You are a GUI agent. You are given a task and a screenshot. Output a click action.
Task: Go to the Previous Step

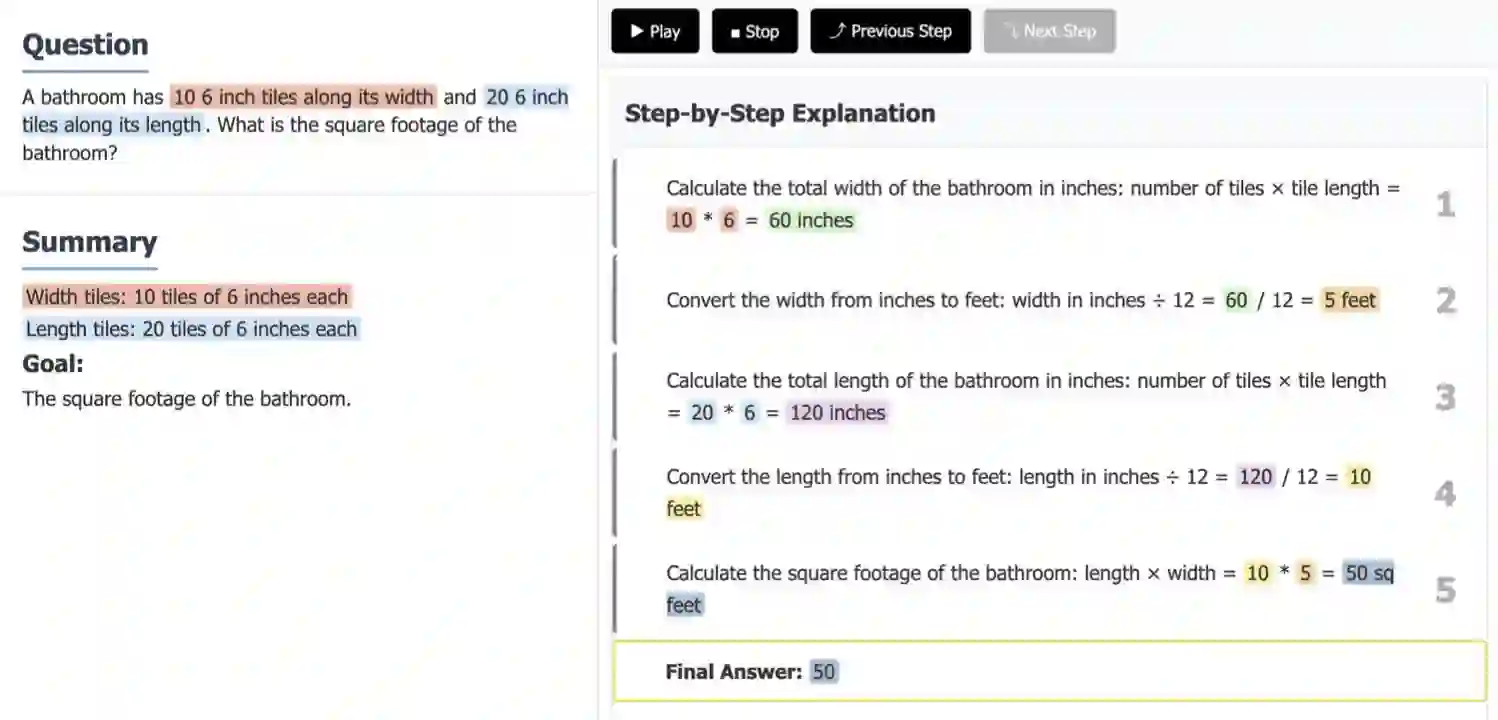point(890,31)
